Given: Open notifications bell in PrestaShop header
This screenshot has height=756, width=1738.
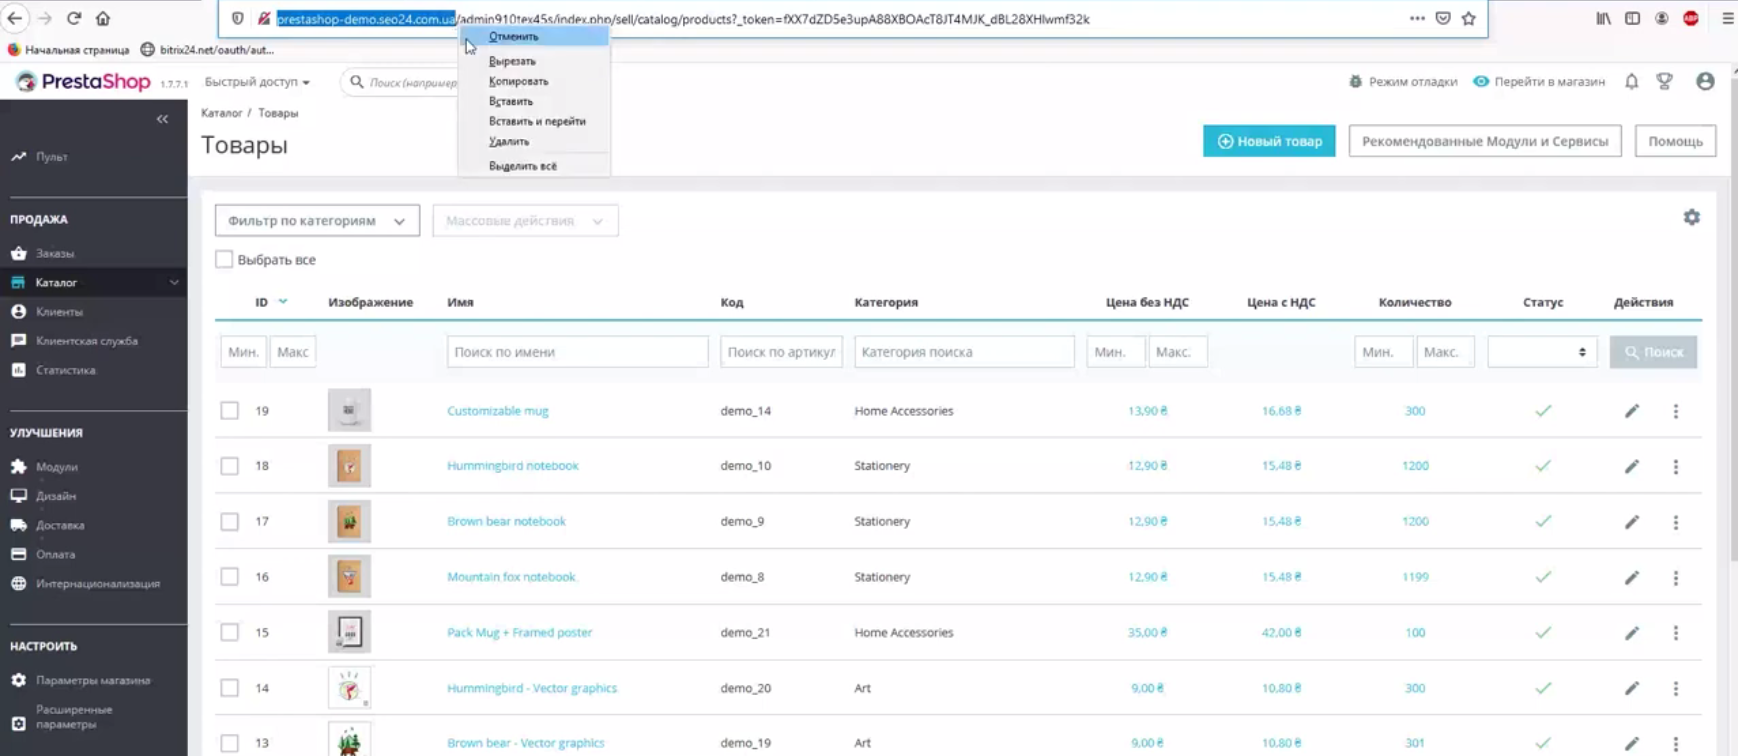Looking at the screenshot, I should [1631, 82].
